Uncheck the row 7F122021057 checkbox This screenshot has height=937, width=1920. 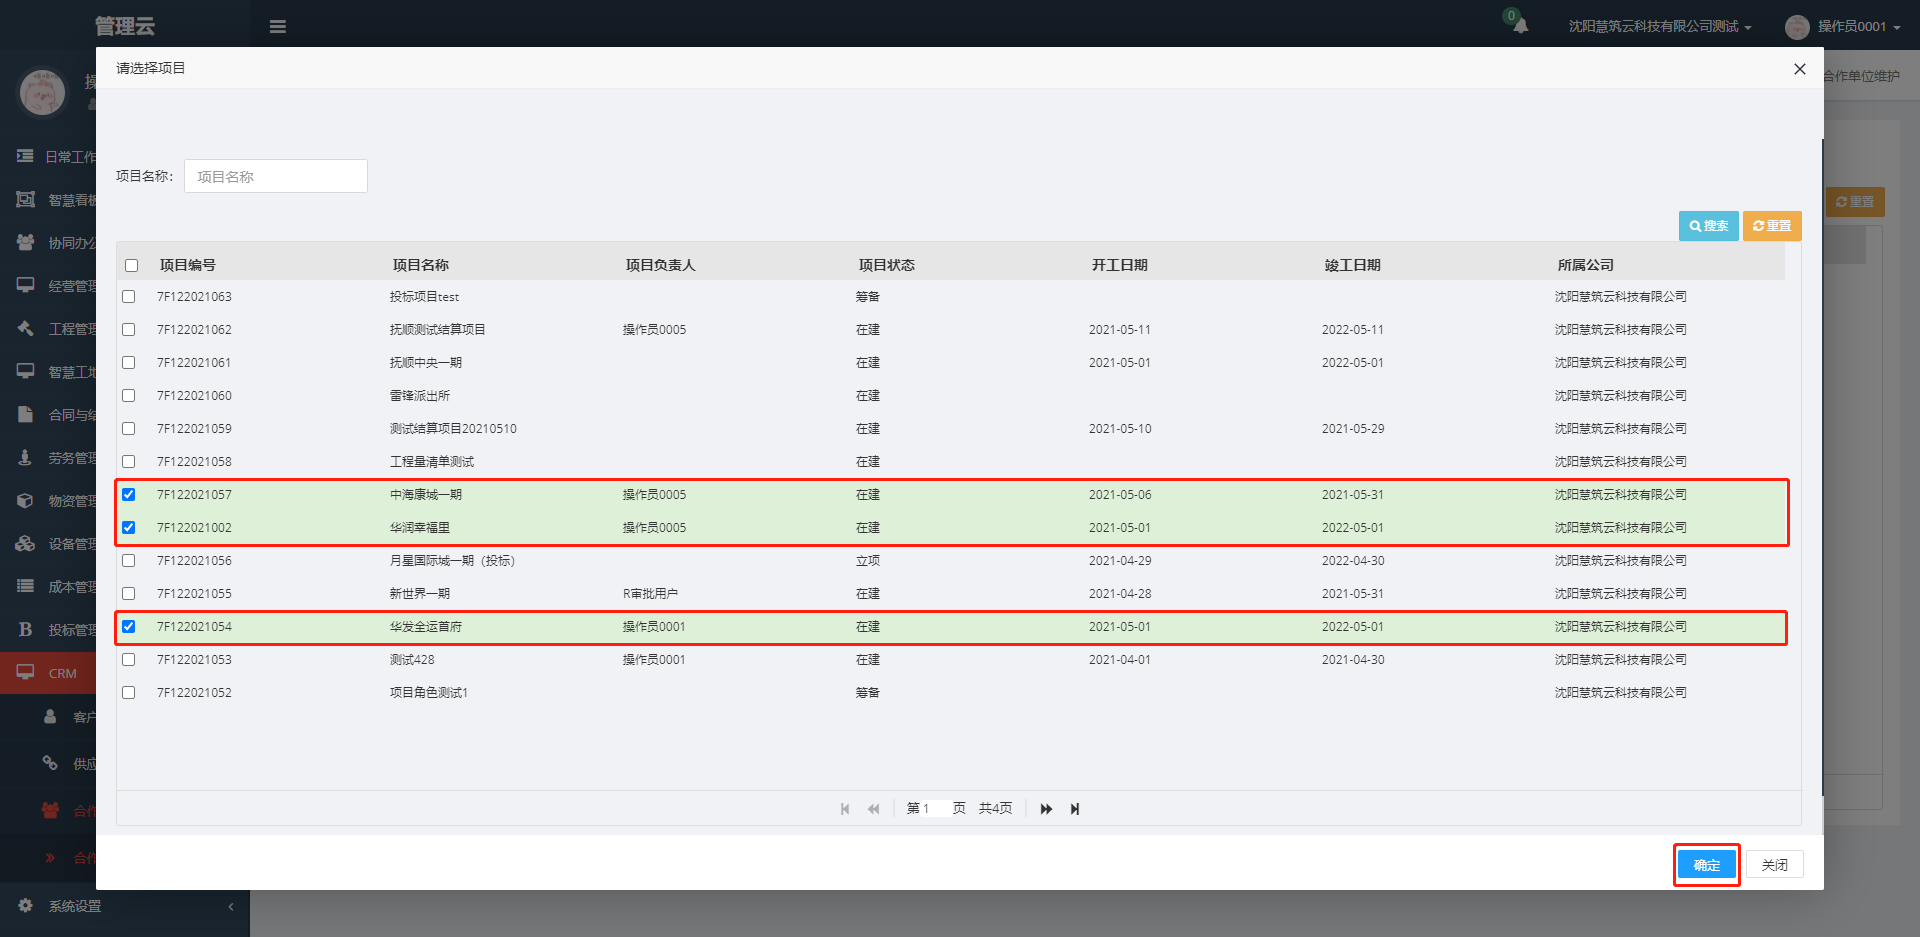128,495
